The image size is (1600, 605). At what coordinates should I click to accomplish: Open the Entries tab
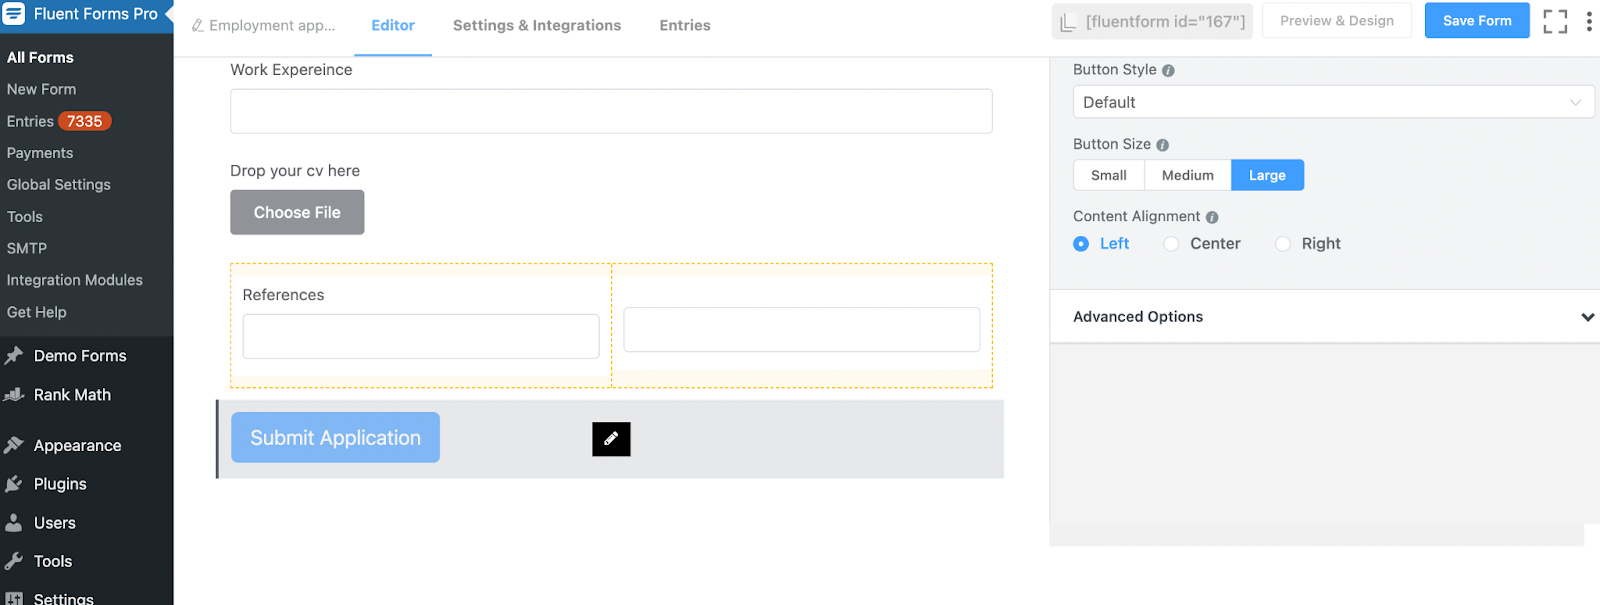point(685,26)
